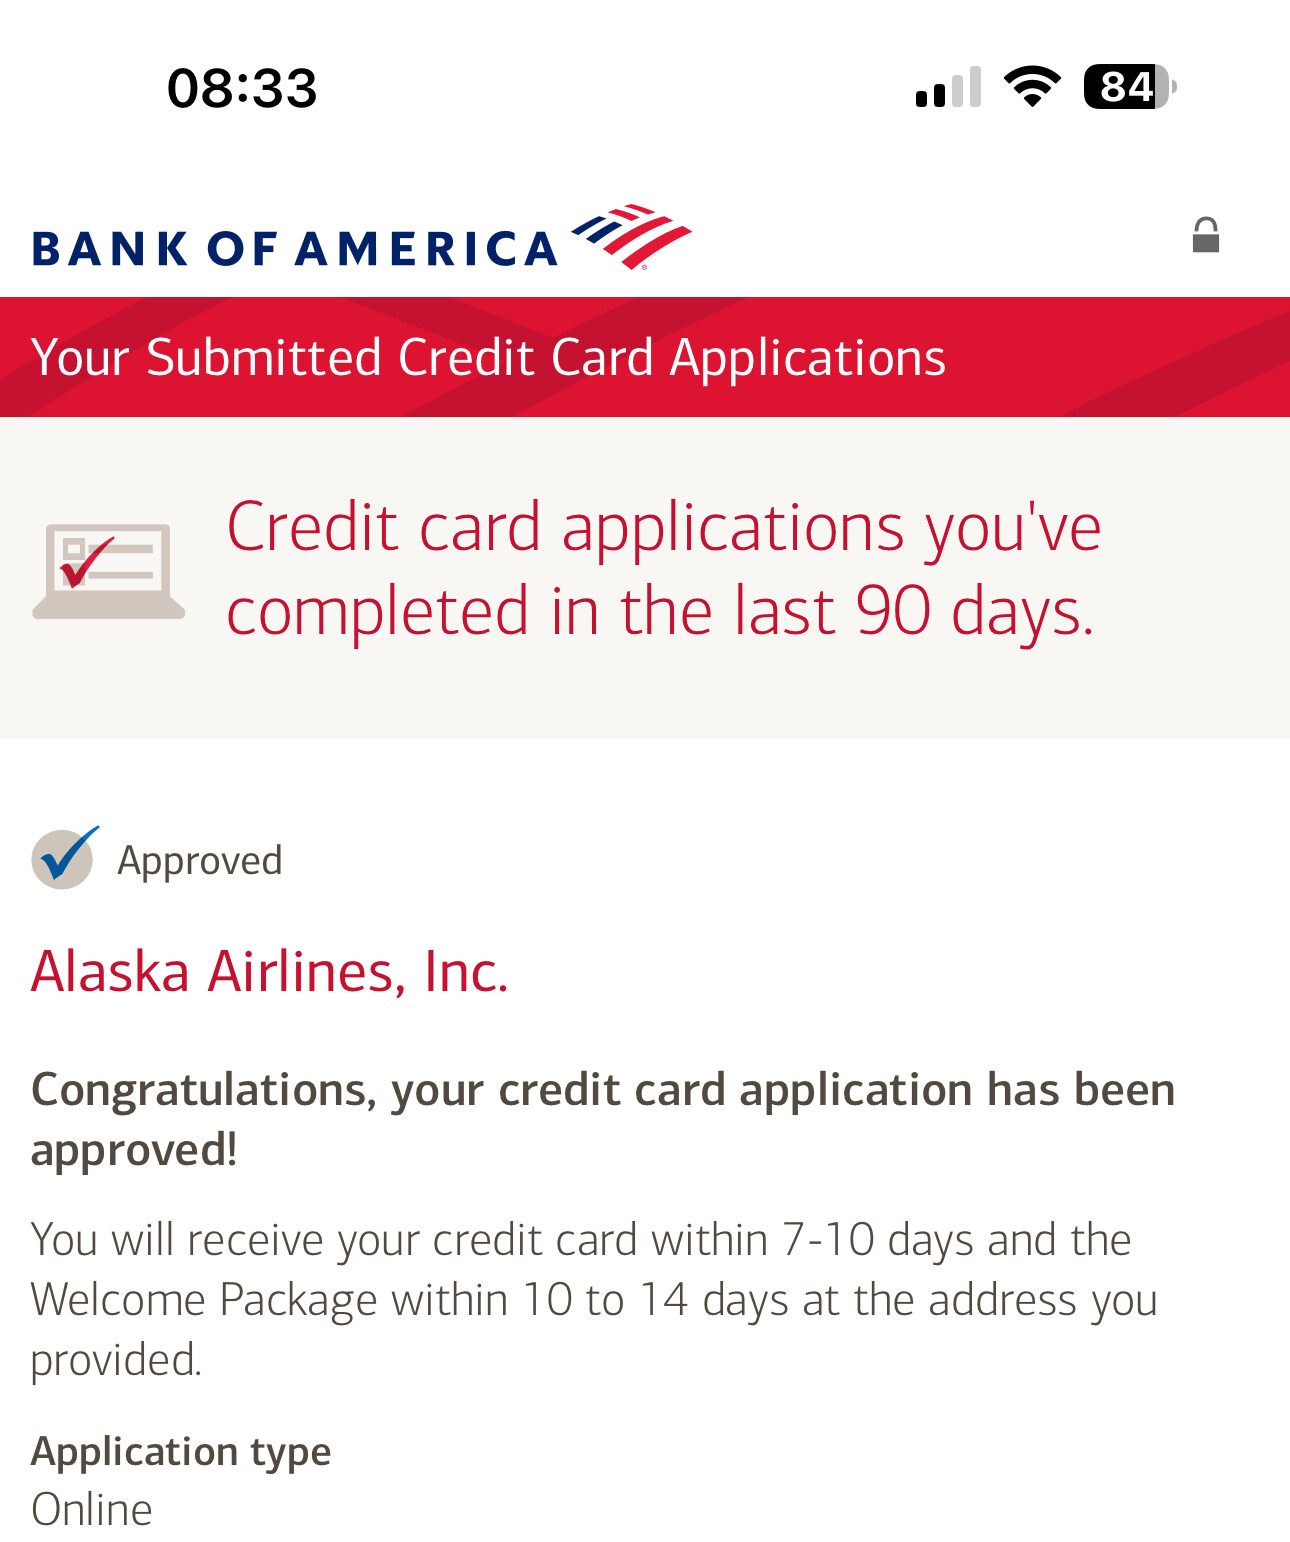Tap the 'Welcome Package' delivery line
The height and width of the screenshot is (1542, 1290).
click(593, 1300)
